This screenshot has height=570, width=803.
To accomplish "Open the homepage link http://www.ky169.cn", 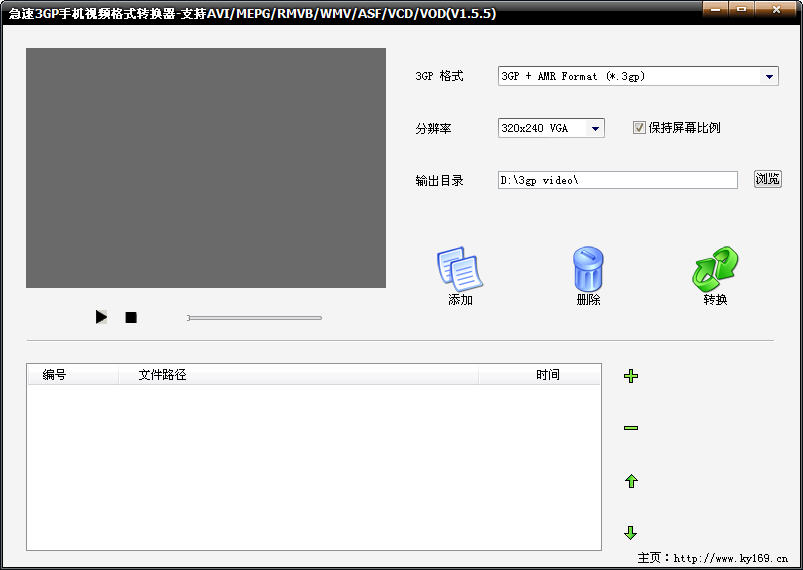I will [x=730, y=558].
